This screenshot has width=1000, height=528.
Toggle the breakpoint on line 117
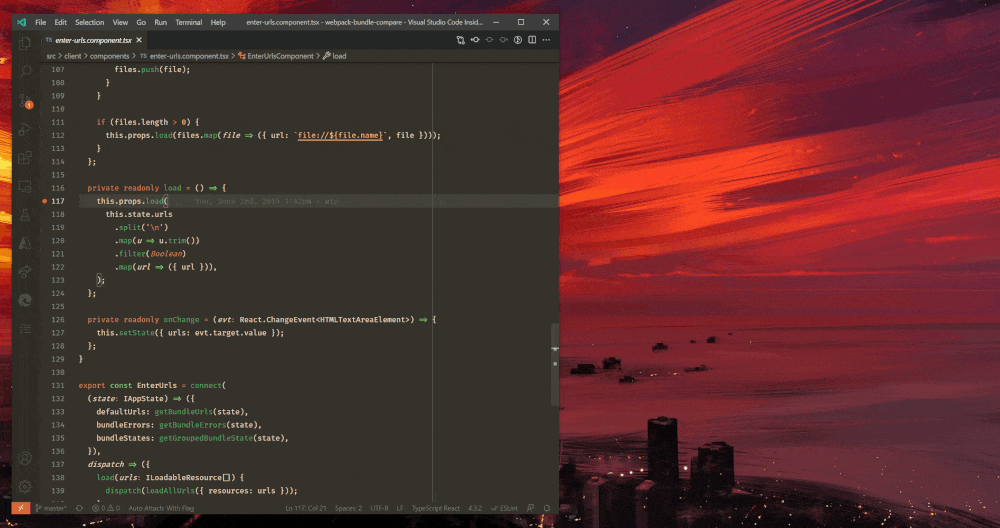click(46, 201)
